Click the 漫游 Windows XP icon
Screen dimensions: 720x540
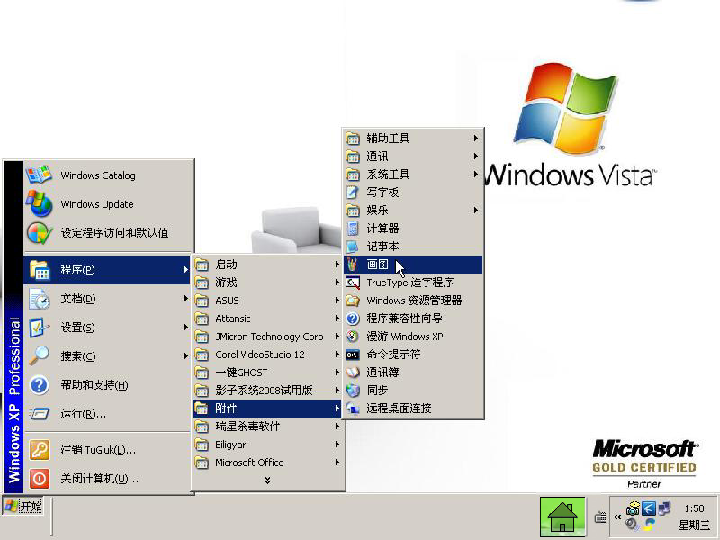coord(353,336)
